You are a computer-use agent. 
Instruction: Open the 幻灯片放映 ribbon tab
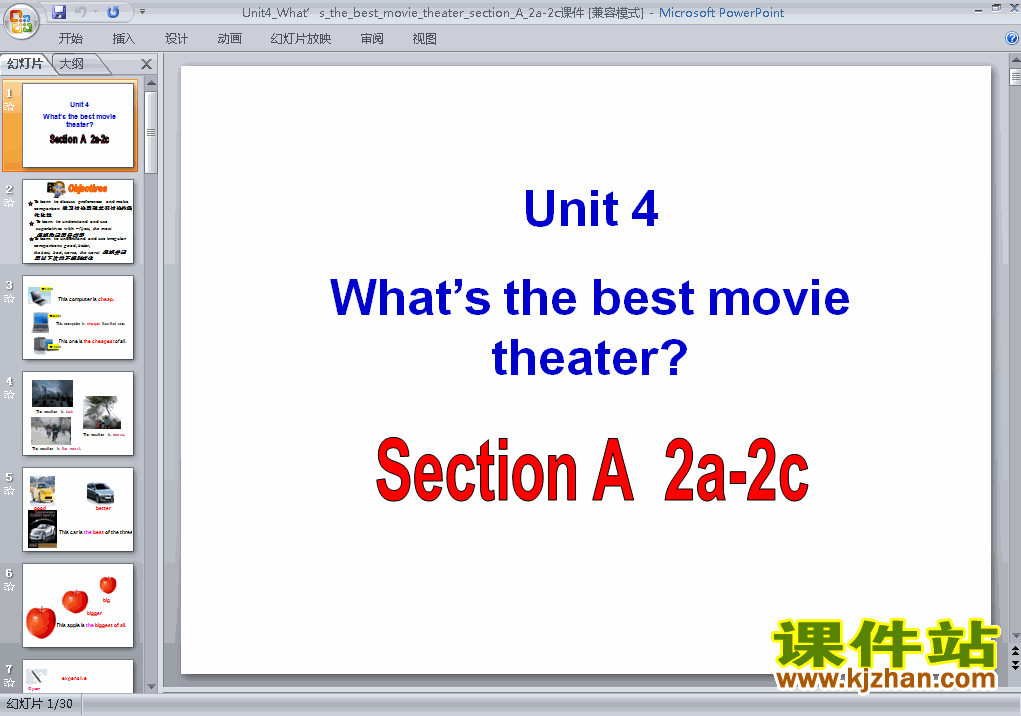(x=301, y=39)
